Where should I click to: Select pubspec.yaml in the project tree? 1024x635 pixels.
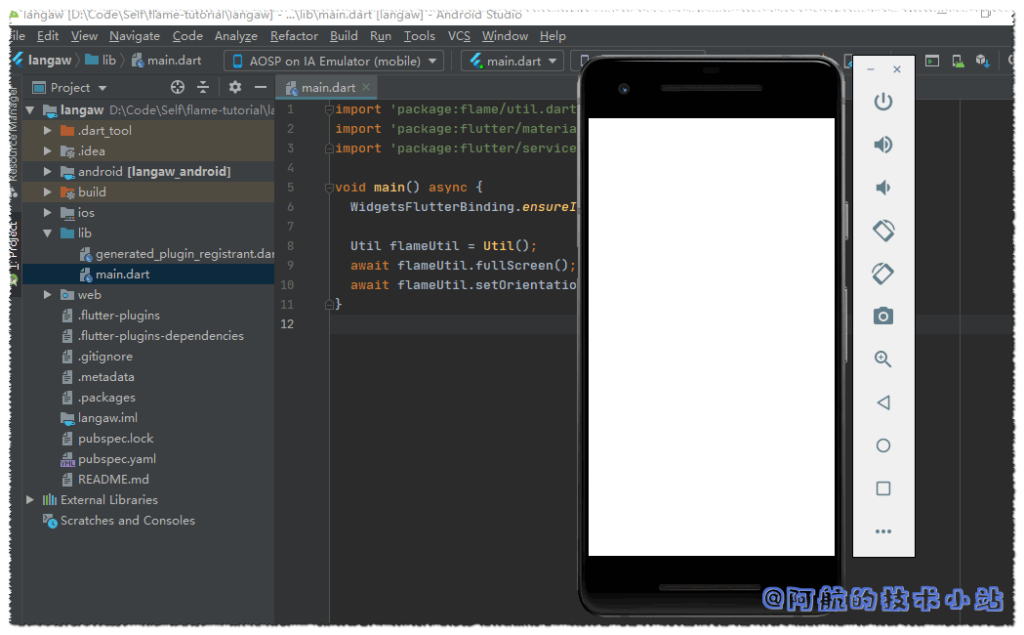pyautogui.click(x=116, y=459)
